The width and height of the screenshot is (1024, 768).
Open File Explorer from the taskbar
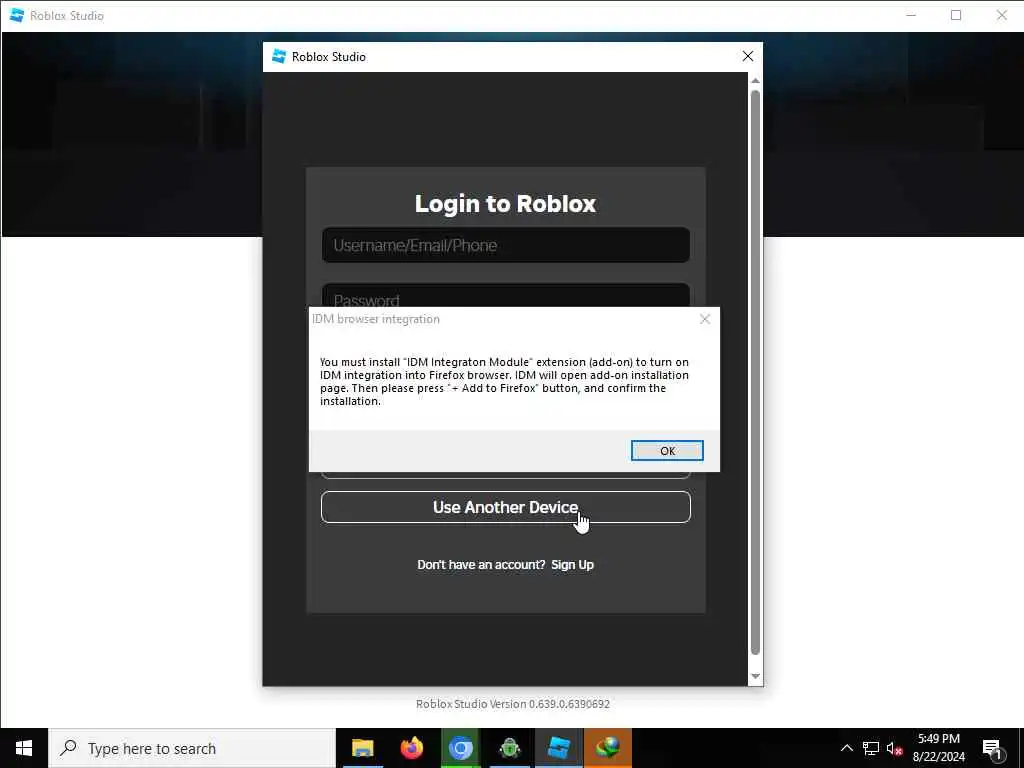[x=362, y=748]
